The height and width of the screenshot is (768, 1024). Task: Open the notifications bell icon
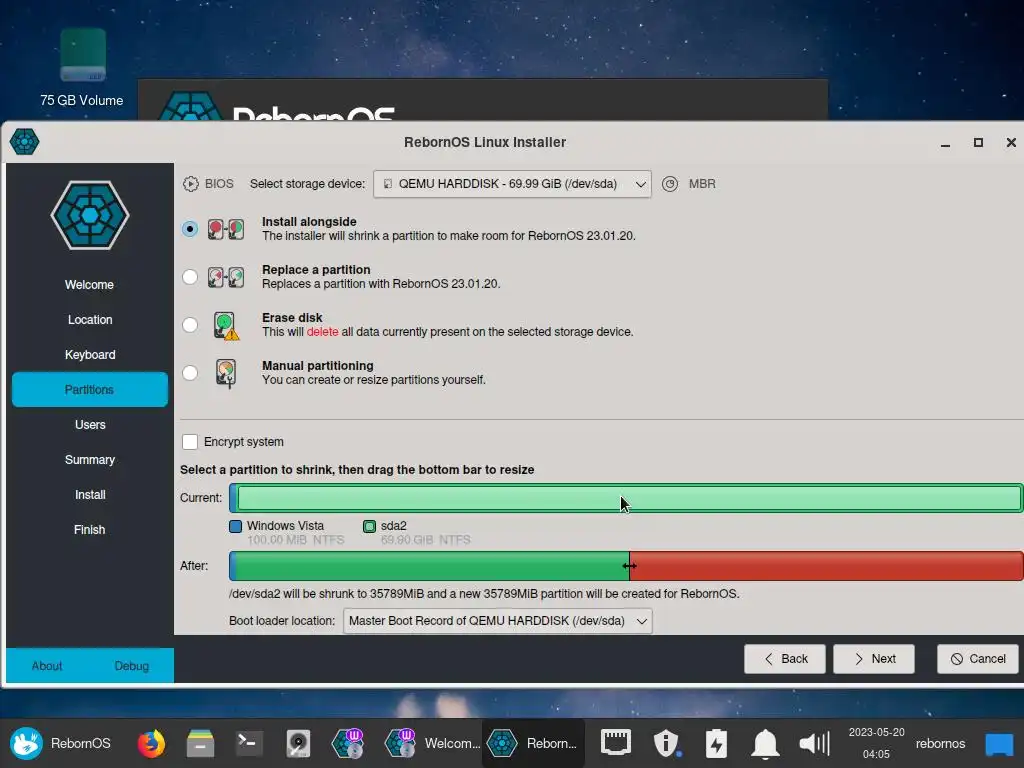[765, 743]
